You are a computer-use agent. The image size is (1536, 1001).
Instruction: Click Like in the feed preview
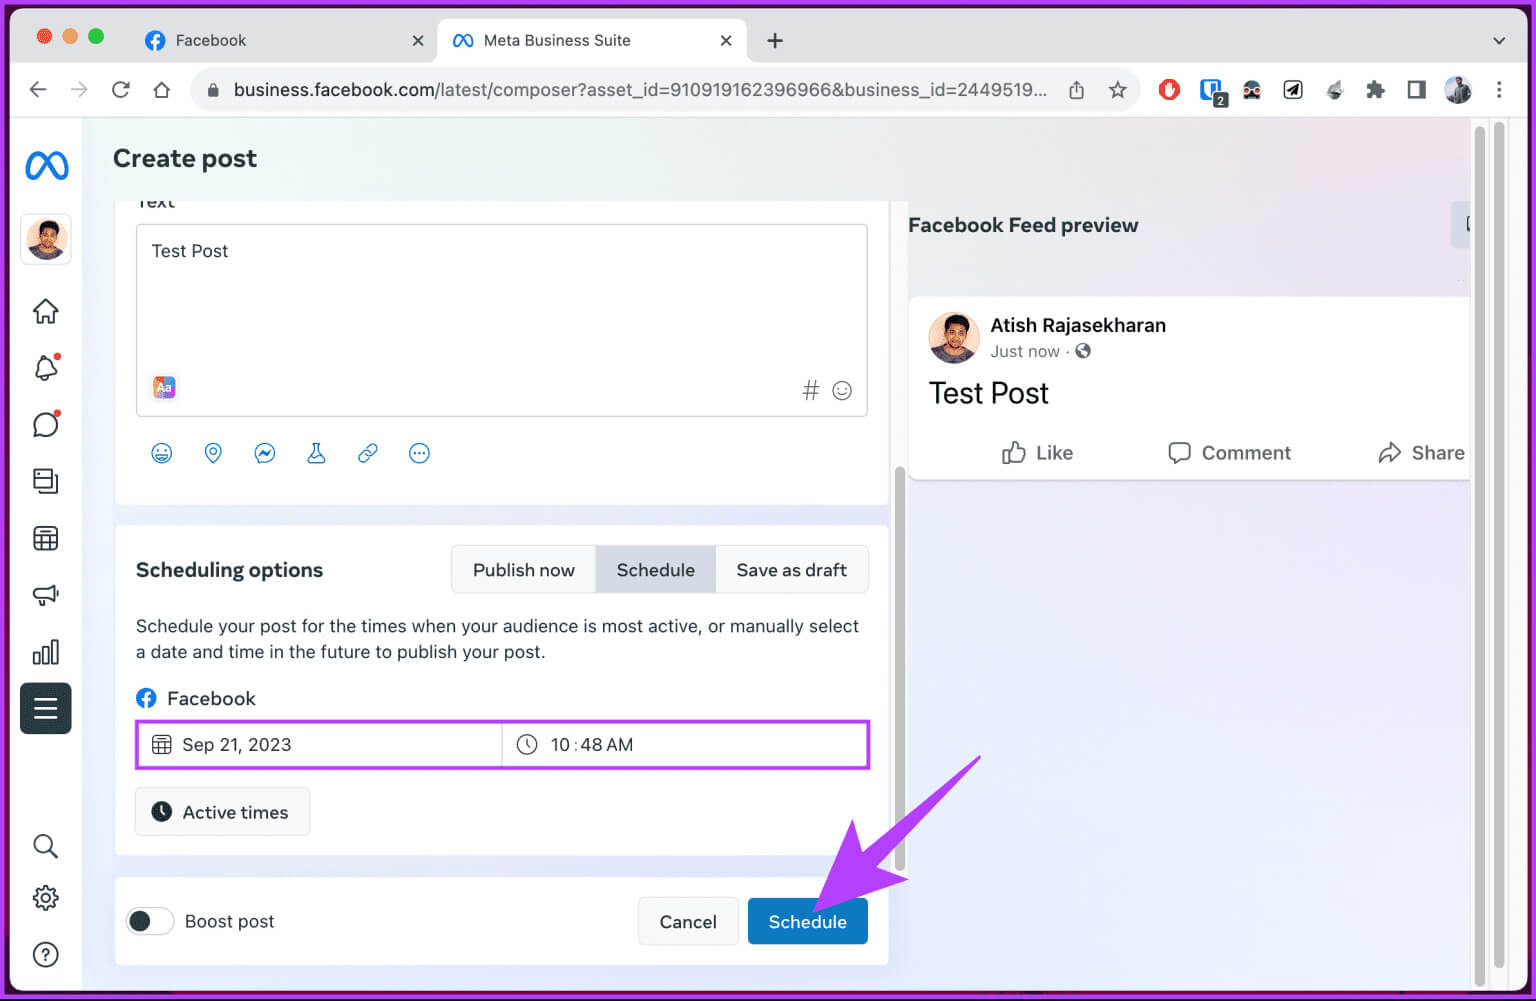1037,453
